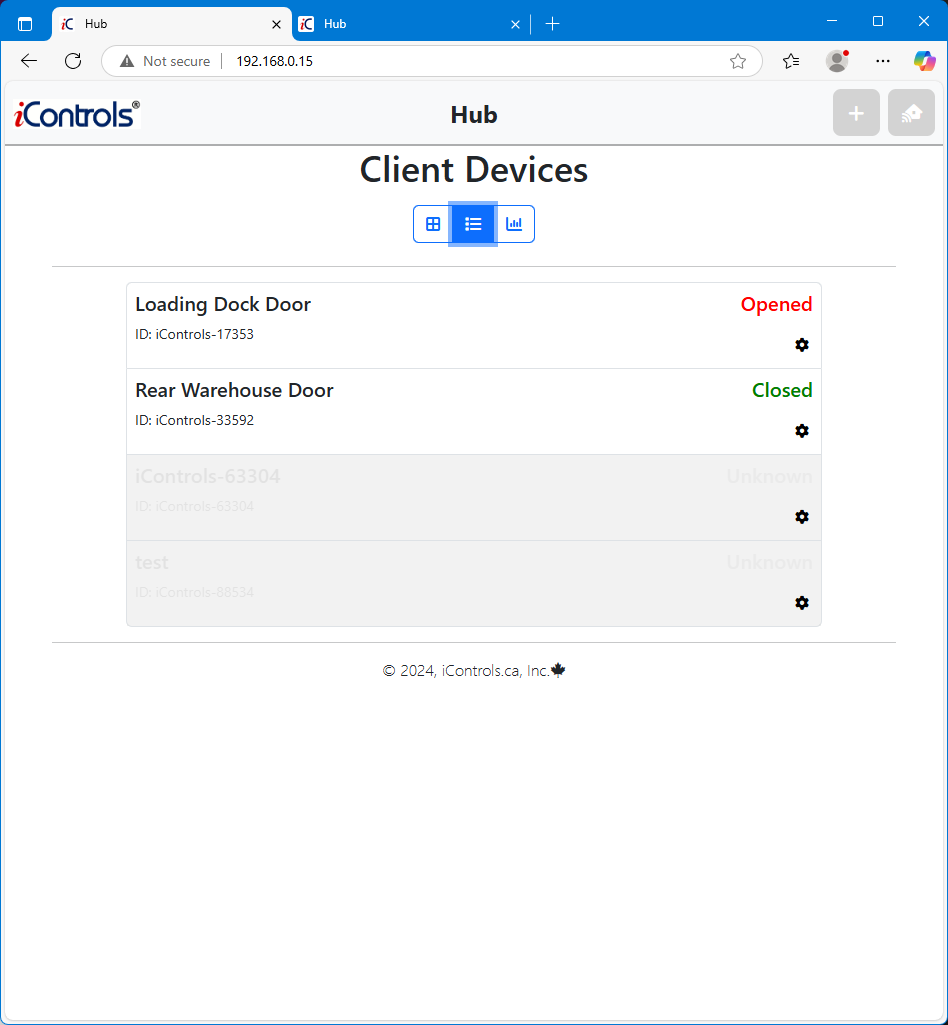Toggle the list view button
The height and width of the screenshot is (1025, 948).
tap(473, 224)
